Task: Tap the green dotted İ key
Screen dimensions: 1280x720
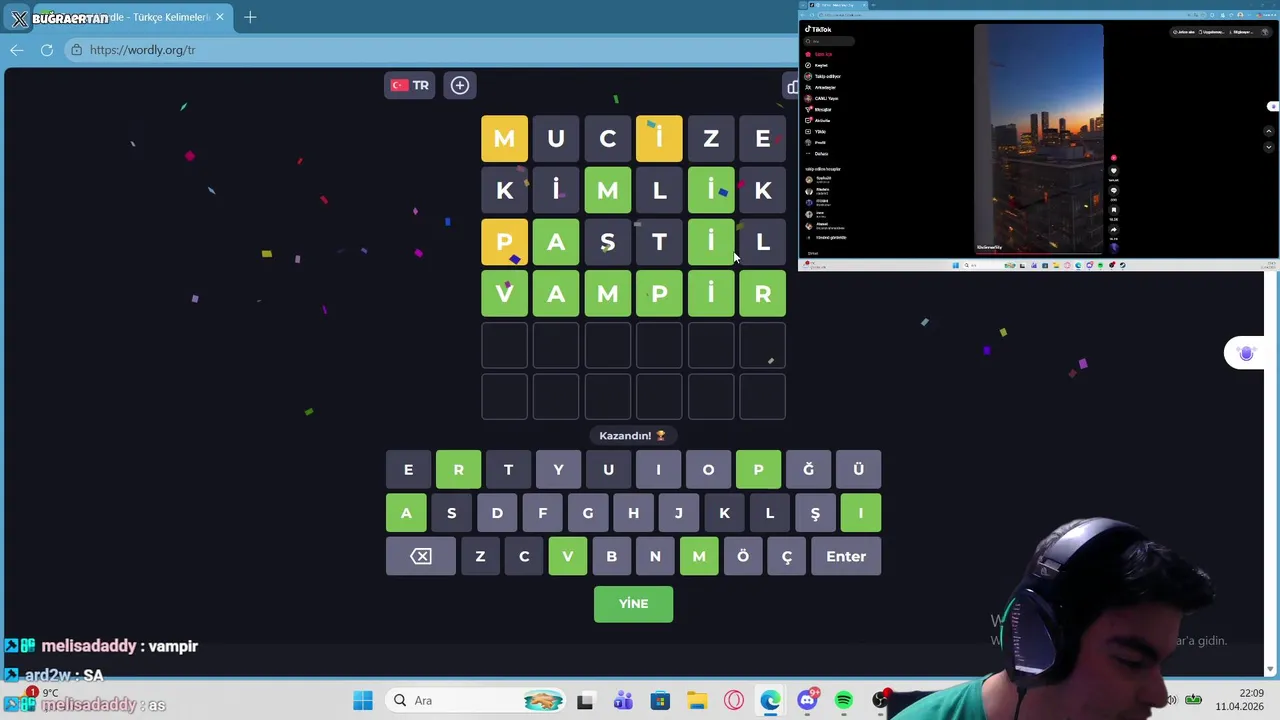Action: (x=860, y=513)
